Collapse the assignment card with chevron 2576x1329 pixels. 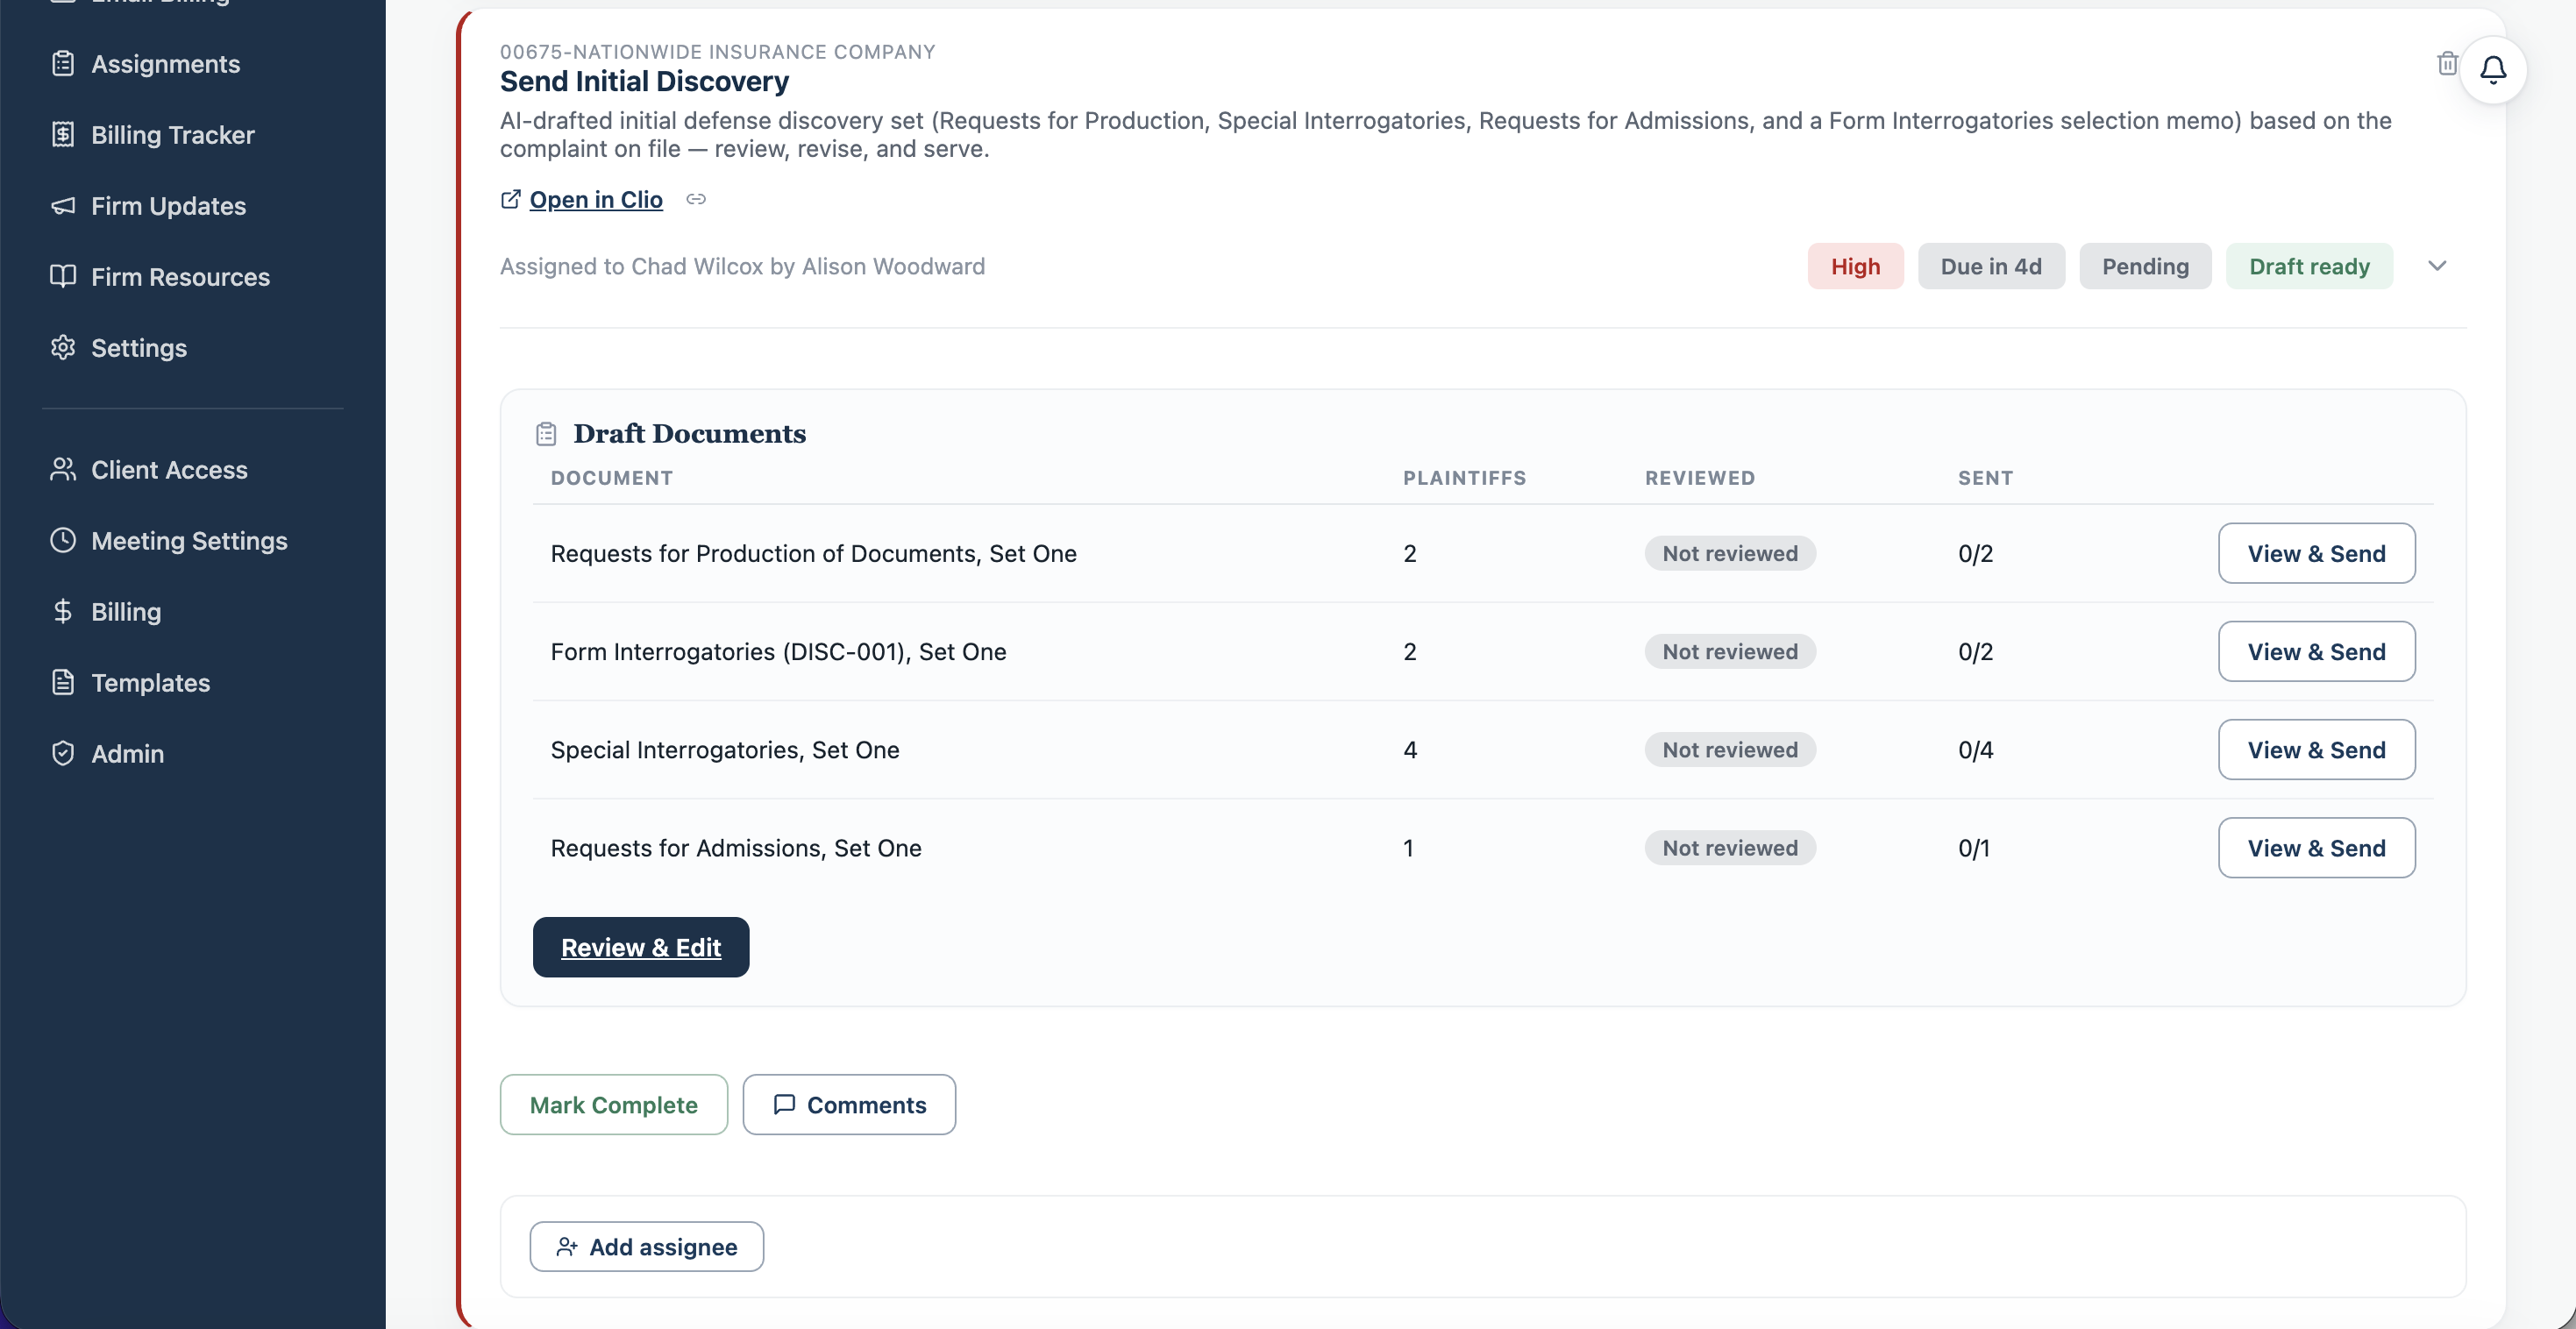(2437, 266)
